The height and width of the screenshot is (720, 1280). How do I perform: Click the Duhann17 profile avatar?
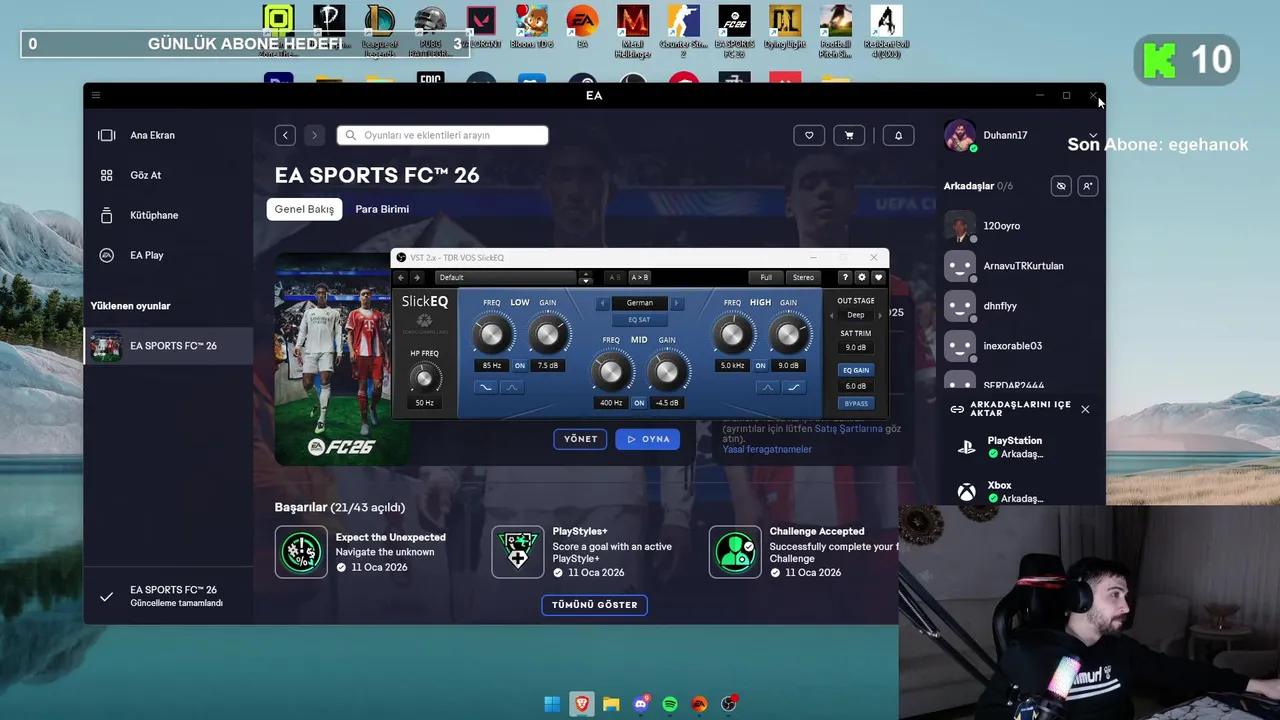[x=960, y=136]
